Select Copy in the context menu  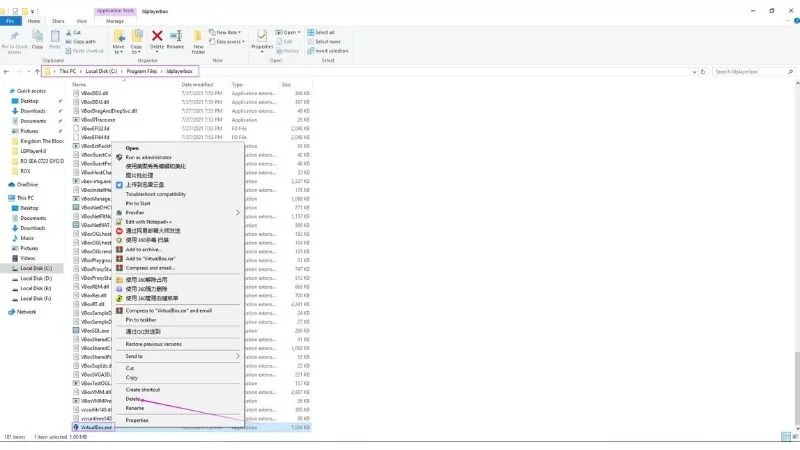pyautogui.click(x=132, y=377)
